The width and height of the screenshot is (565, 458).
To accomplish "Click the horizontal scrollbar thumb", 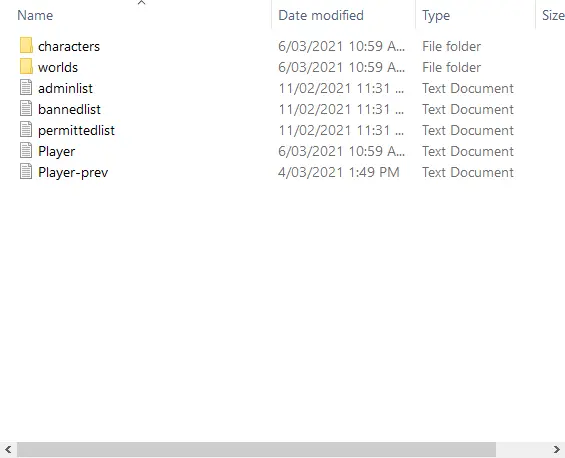I will (256, 449).
